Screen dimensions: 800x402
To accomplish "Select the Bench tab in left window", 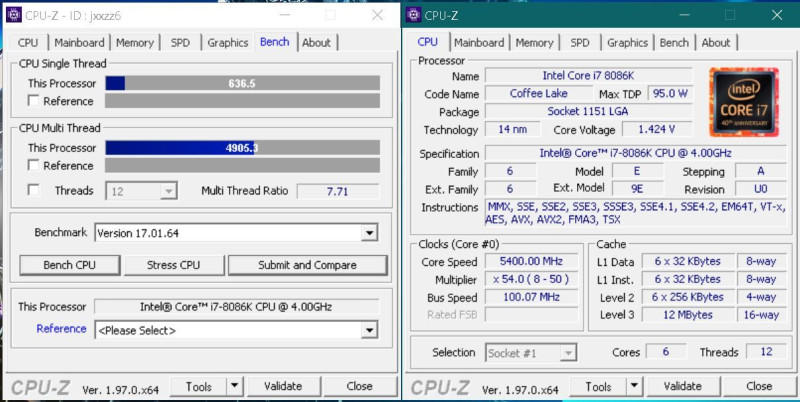I will 274,42.
